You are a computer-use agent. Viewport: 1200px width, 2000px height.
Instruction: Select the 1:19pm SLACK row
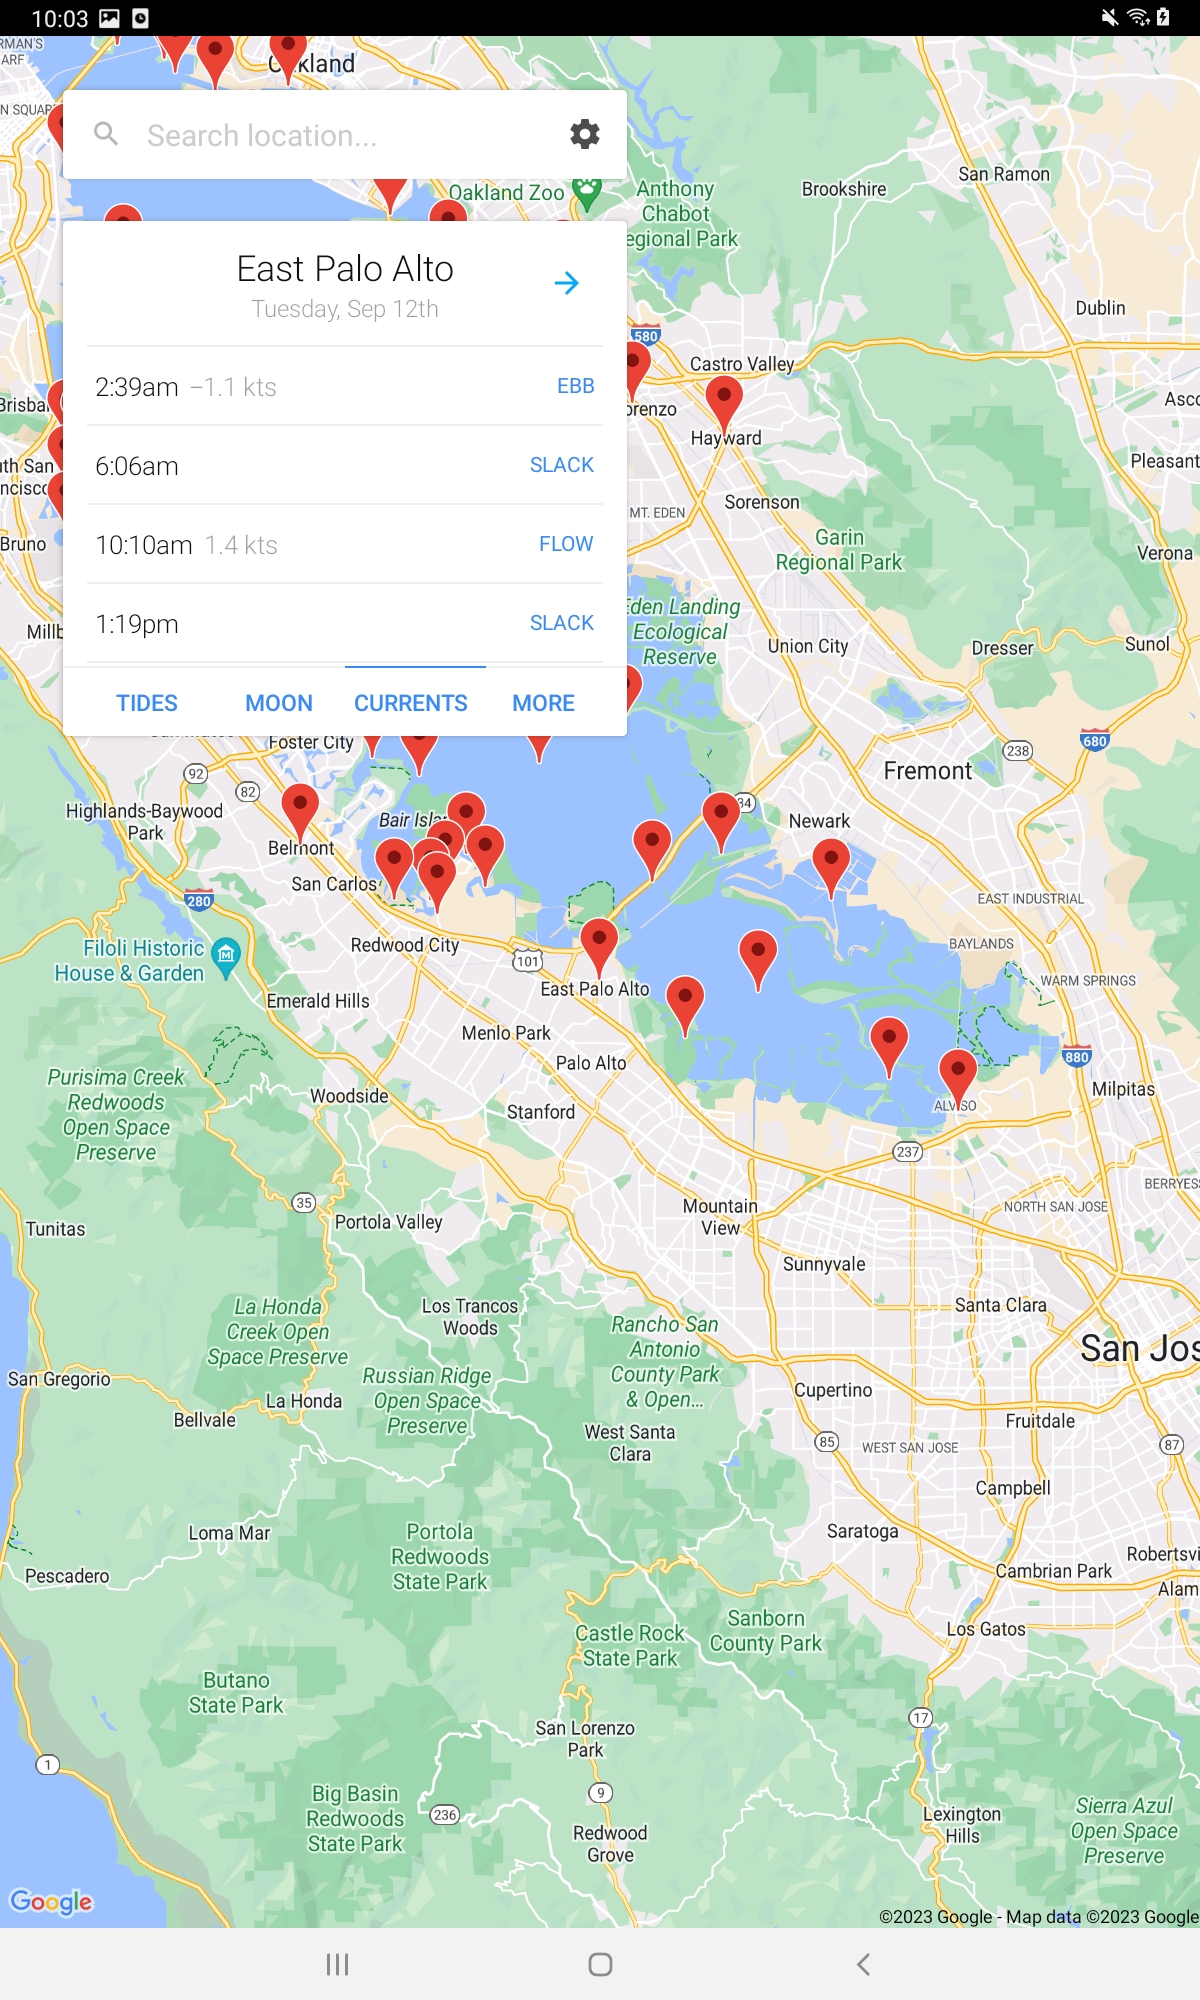click(x=345, y=624)
